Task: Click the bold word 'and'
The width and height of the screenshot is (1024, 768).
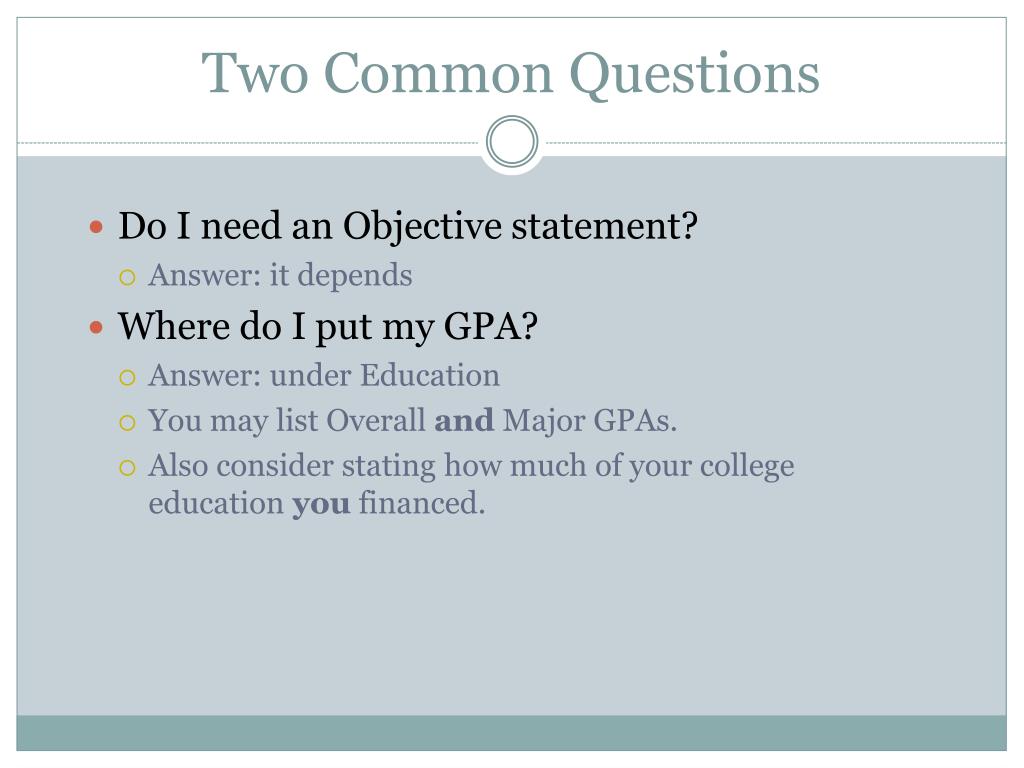Action: [x=464, y=420]
